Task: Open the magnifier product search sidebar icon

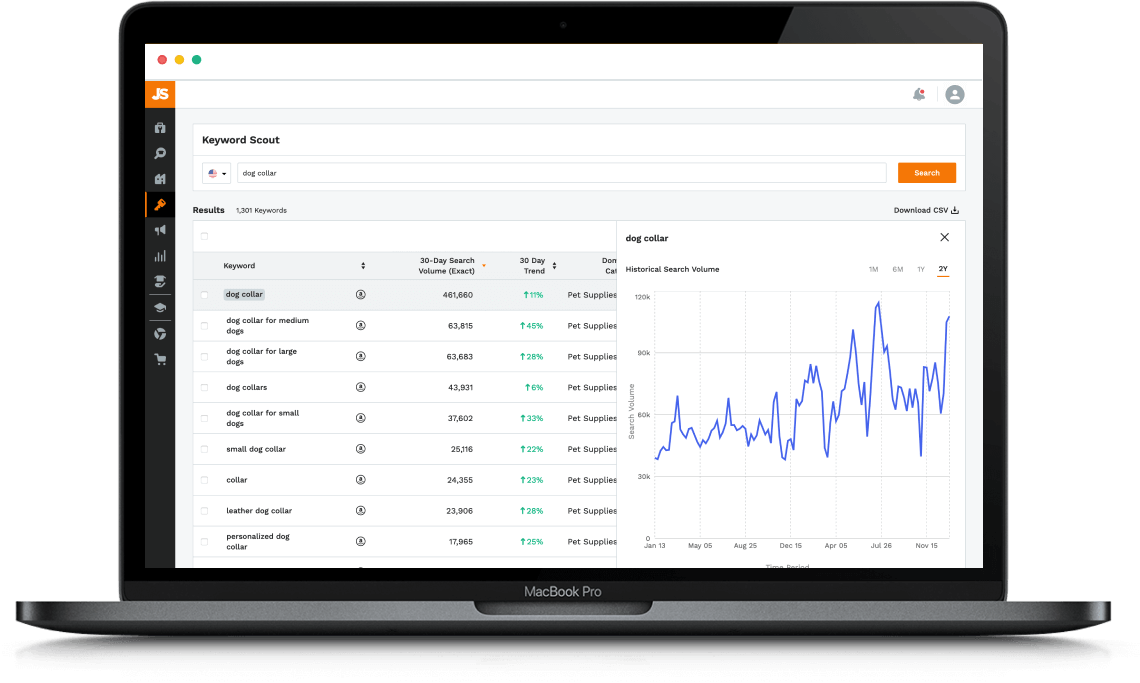Action: click(160, 153)
